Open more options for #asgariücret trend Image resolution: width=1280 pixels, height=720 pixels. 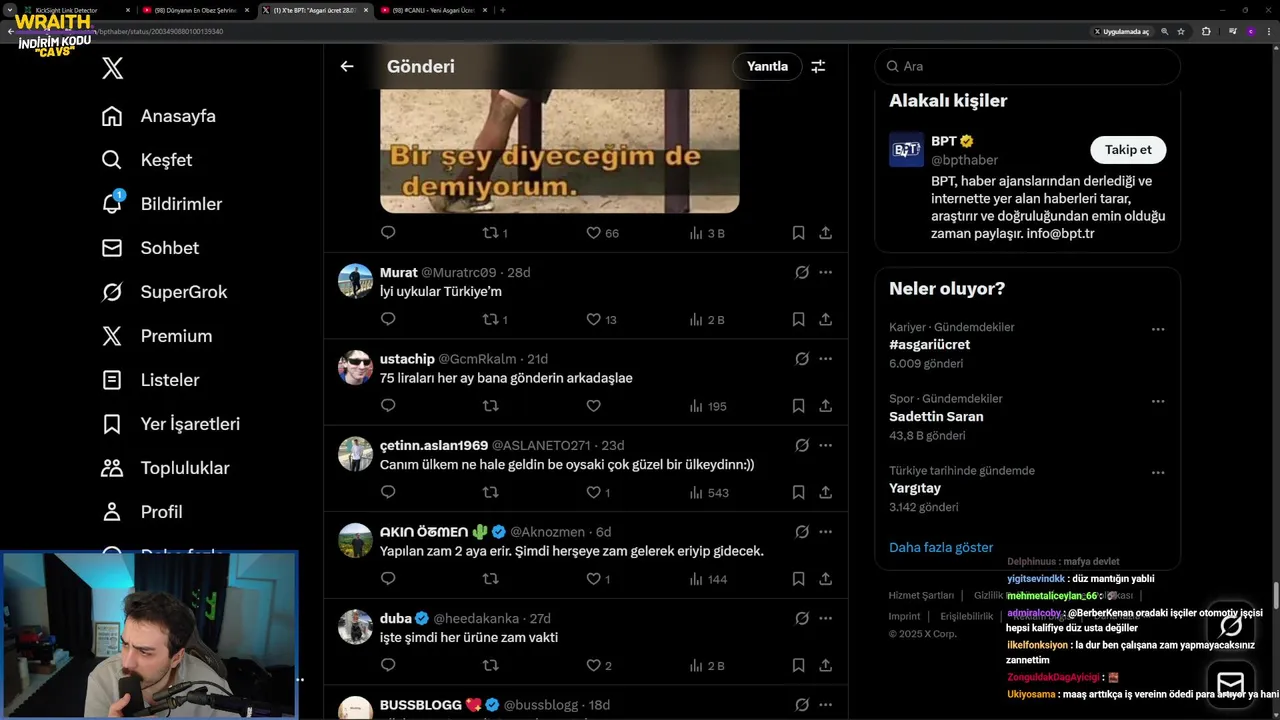pyautogui.click(x=1158, y=329)
